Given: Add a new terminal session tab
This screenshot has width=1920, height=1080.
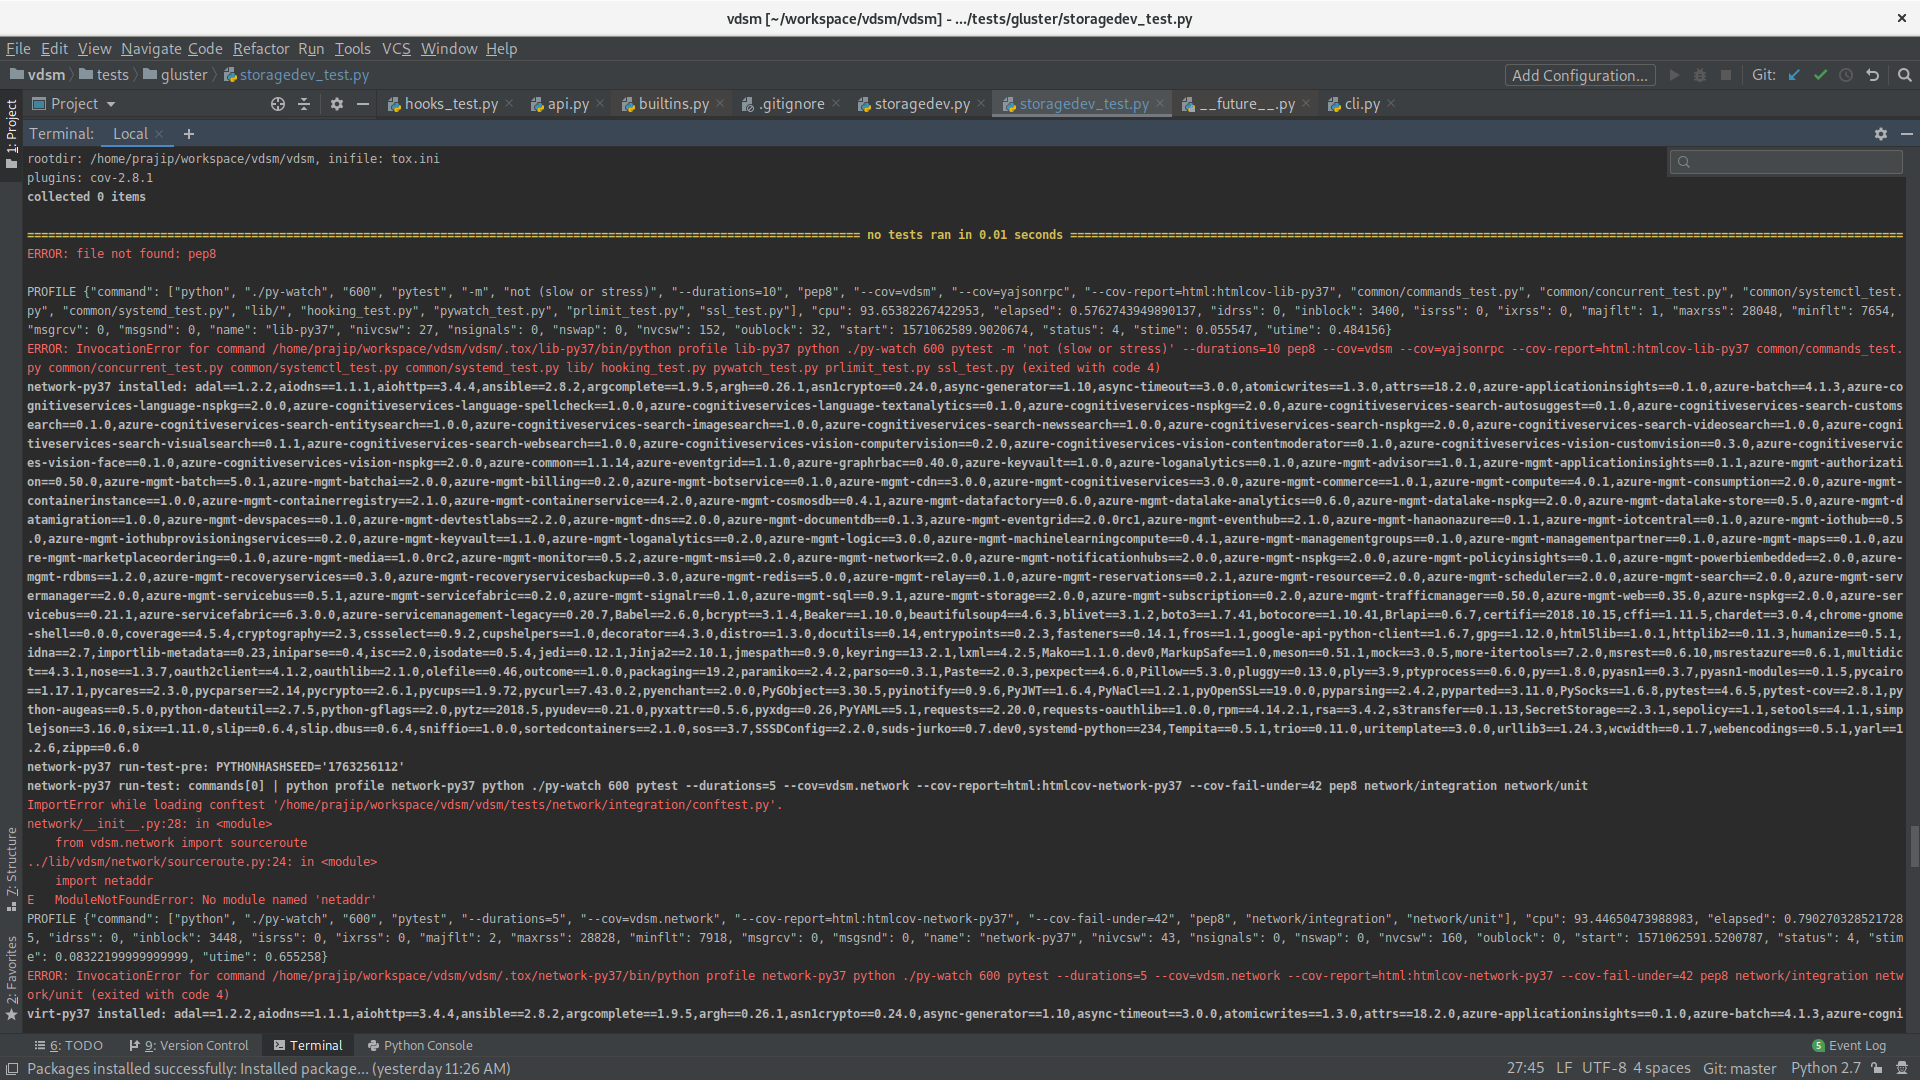Looking at the screenshot, I should 188,134.
